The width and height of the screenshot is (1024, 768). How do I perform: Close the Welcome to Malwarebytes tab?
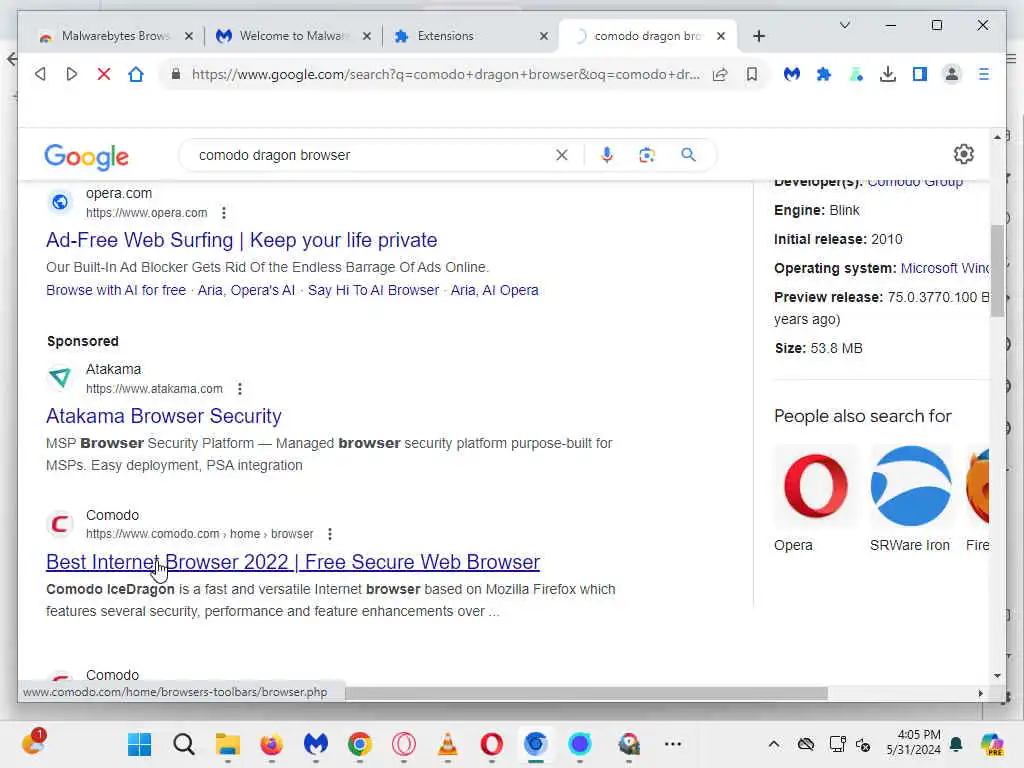(366, 37)
